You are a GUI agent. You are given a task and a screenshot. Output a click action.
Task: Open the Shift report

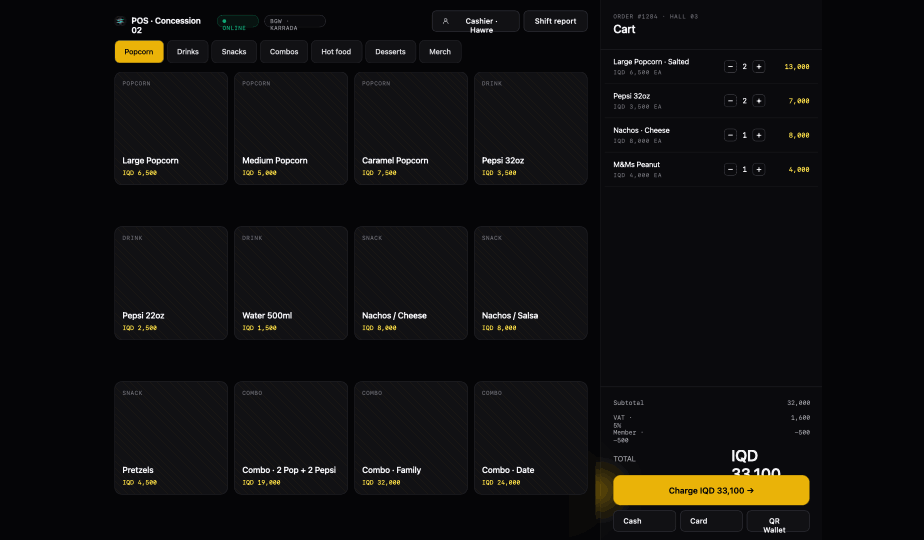click(555, 21)
